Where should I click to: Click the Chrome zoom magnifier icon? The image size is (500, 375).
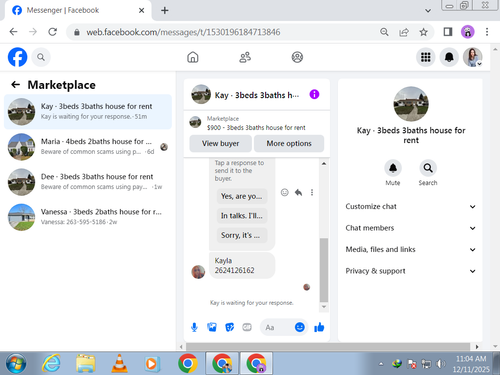pos(384,32)
